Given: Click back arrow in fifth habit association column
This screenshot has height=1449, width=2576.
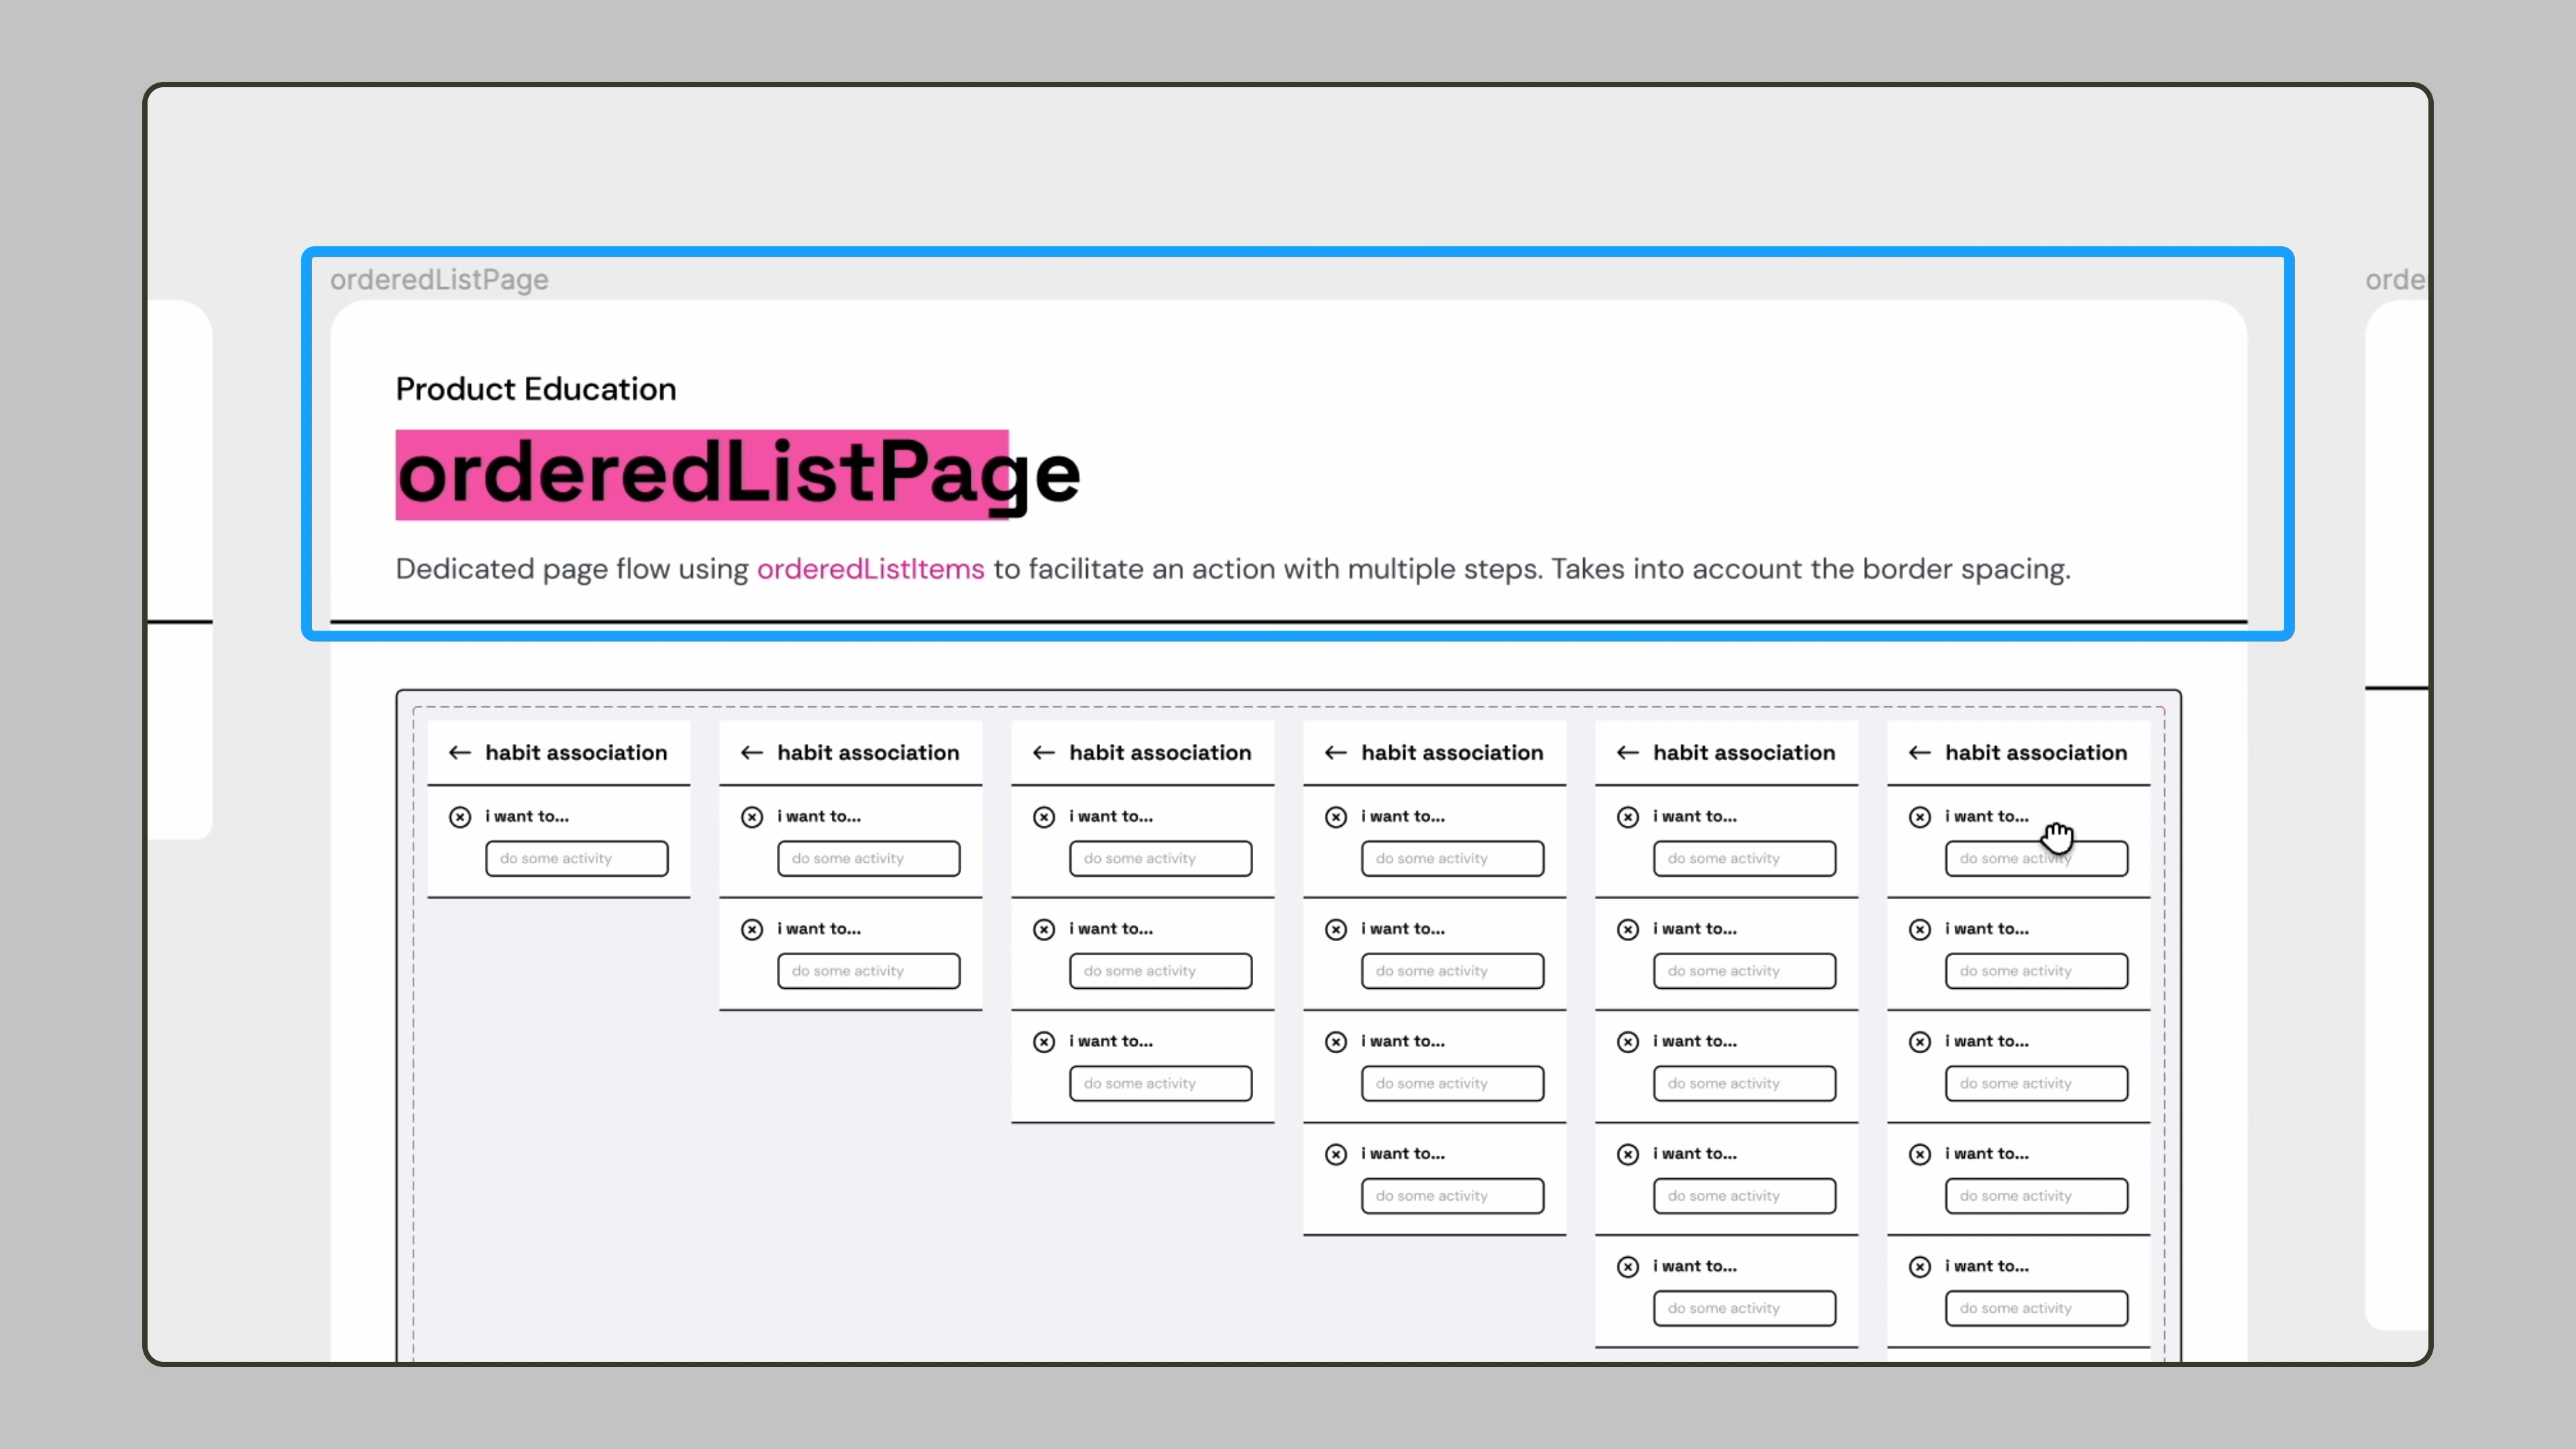Looking at the screenshot, I should tap(1628, 753).
